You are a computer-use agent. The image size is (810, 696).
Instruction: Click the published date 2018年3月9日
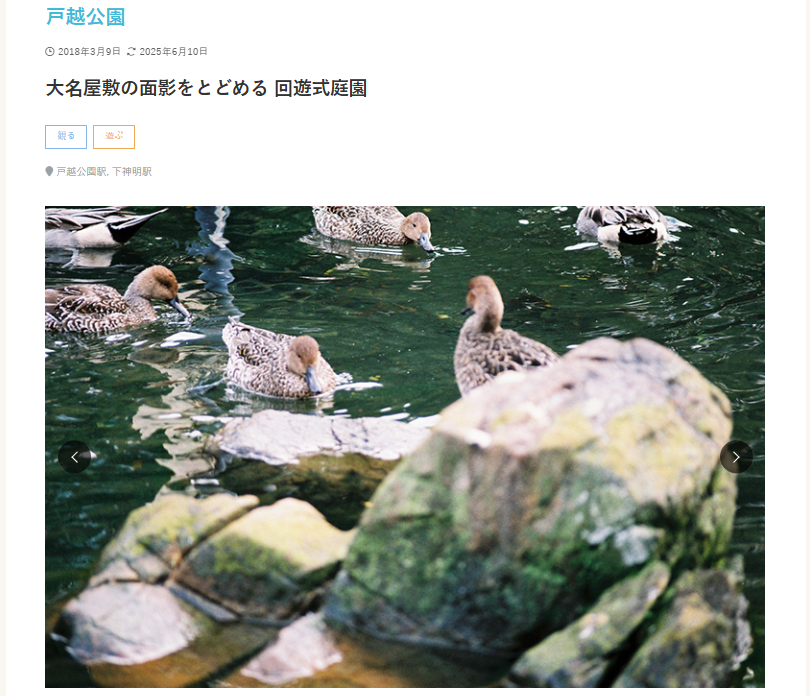click(x=89, y=51)
